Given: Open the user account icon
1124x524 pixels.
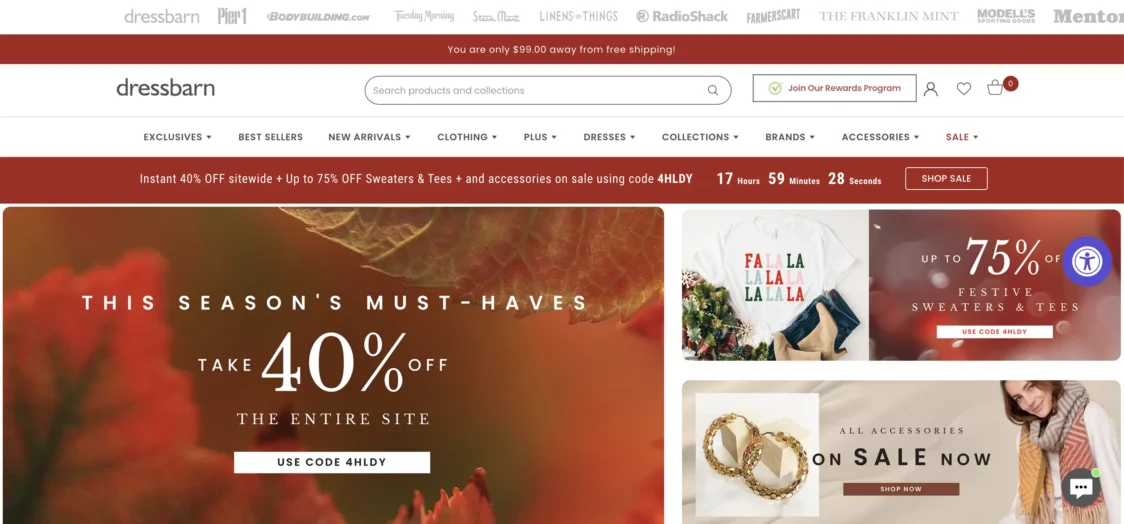Looking at the screenshot, I should (930, 89).
